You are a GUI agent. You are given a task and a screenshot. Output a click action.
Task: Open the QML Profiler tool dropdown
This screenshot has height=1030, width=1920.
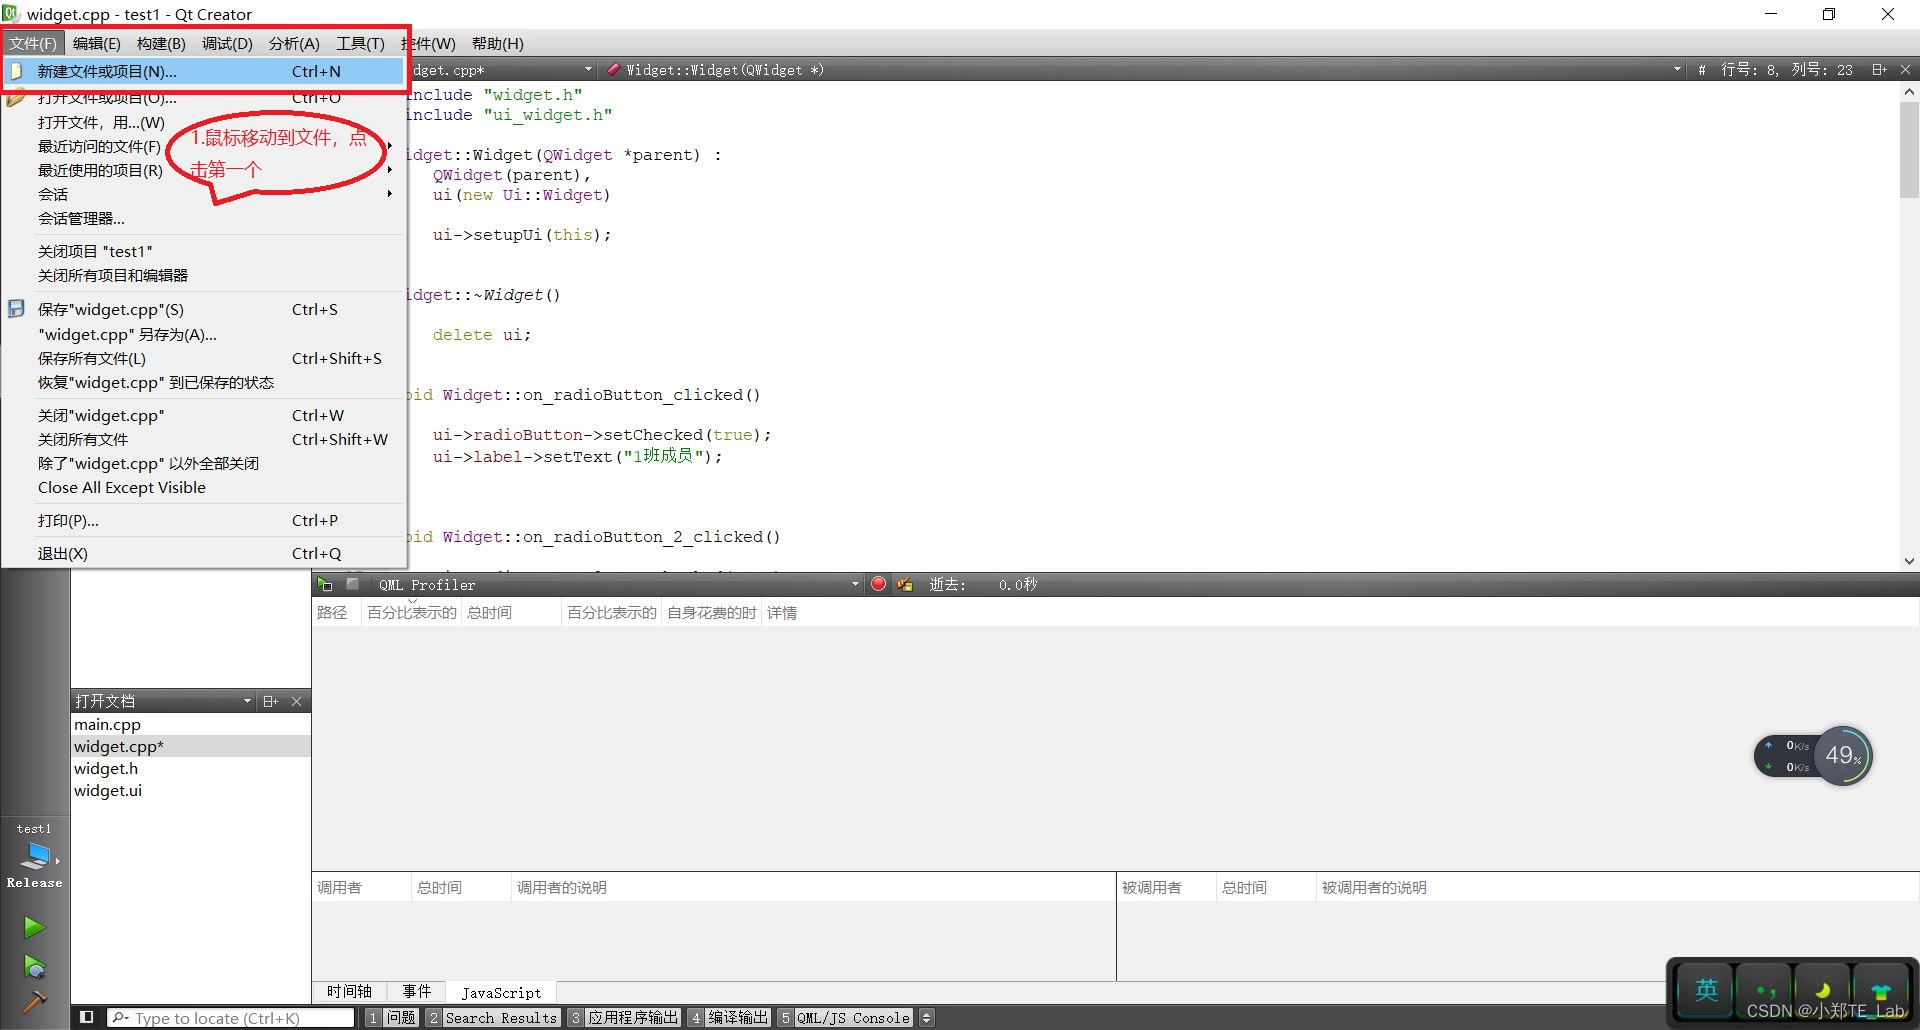pos(855,584)
